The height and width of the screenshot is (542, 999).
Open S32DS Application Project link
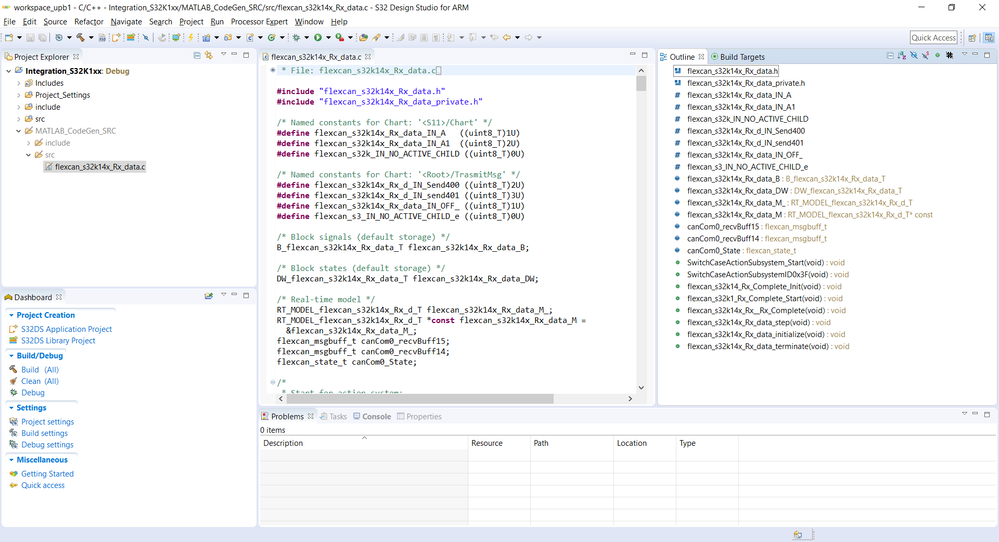click(x=66, y=329)
